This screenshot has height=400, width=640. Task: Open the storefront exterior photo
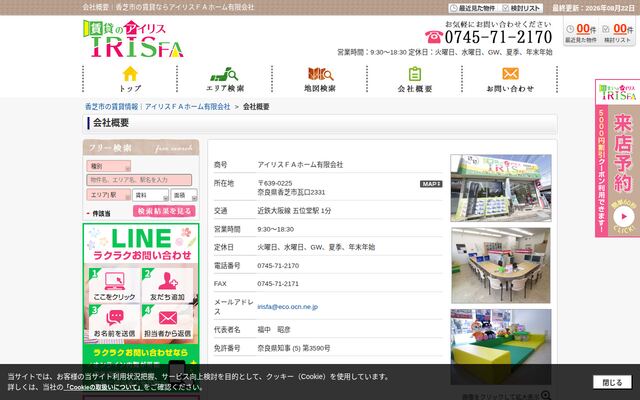pos(501,188)
